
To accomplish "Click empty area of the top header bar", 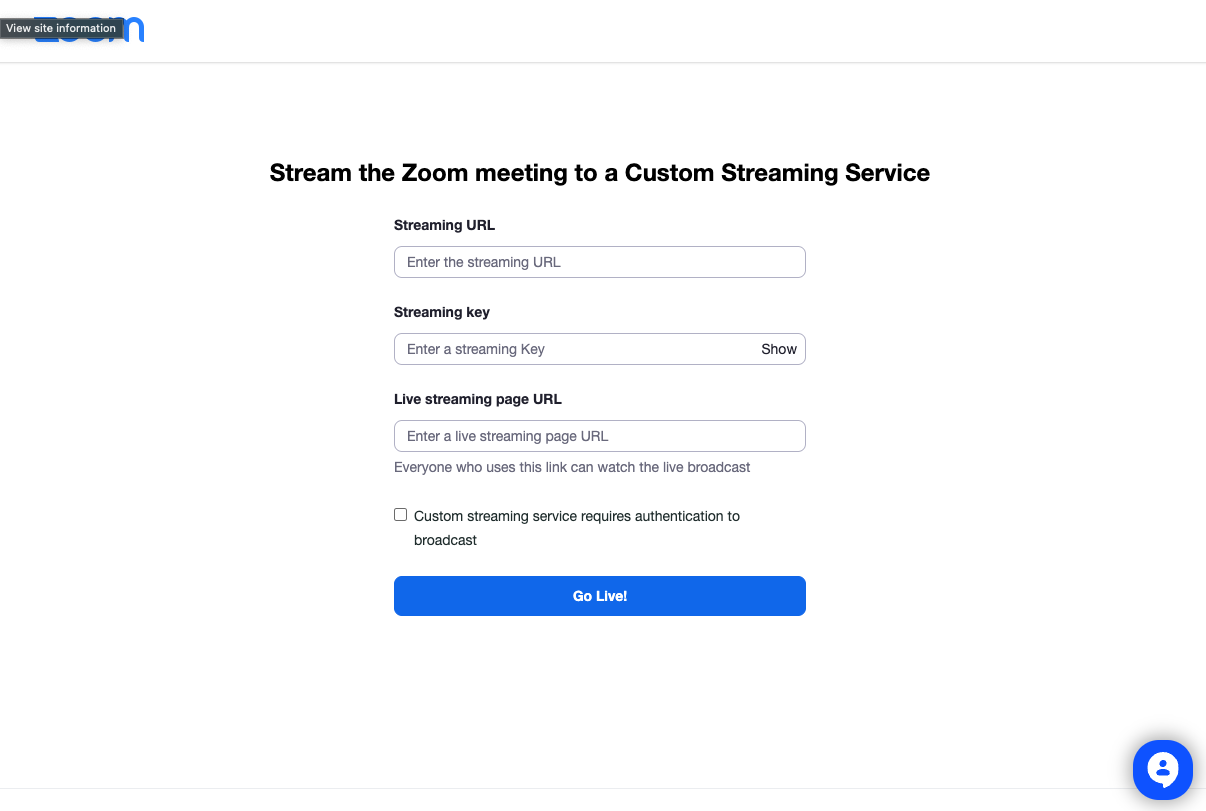I will coord(650,31).
